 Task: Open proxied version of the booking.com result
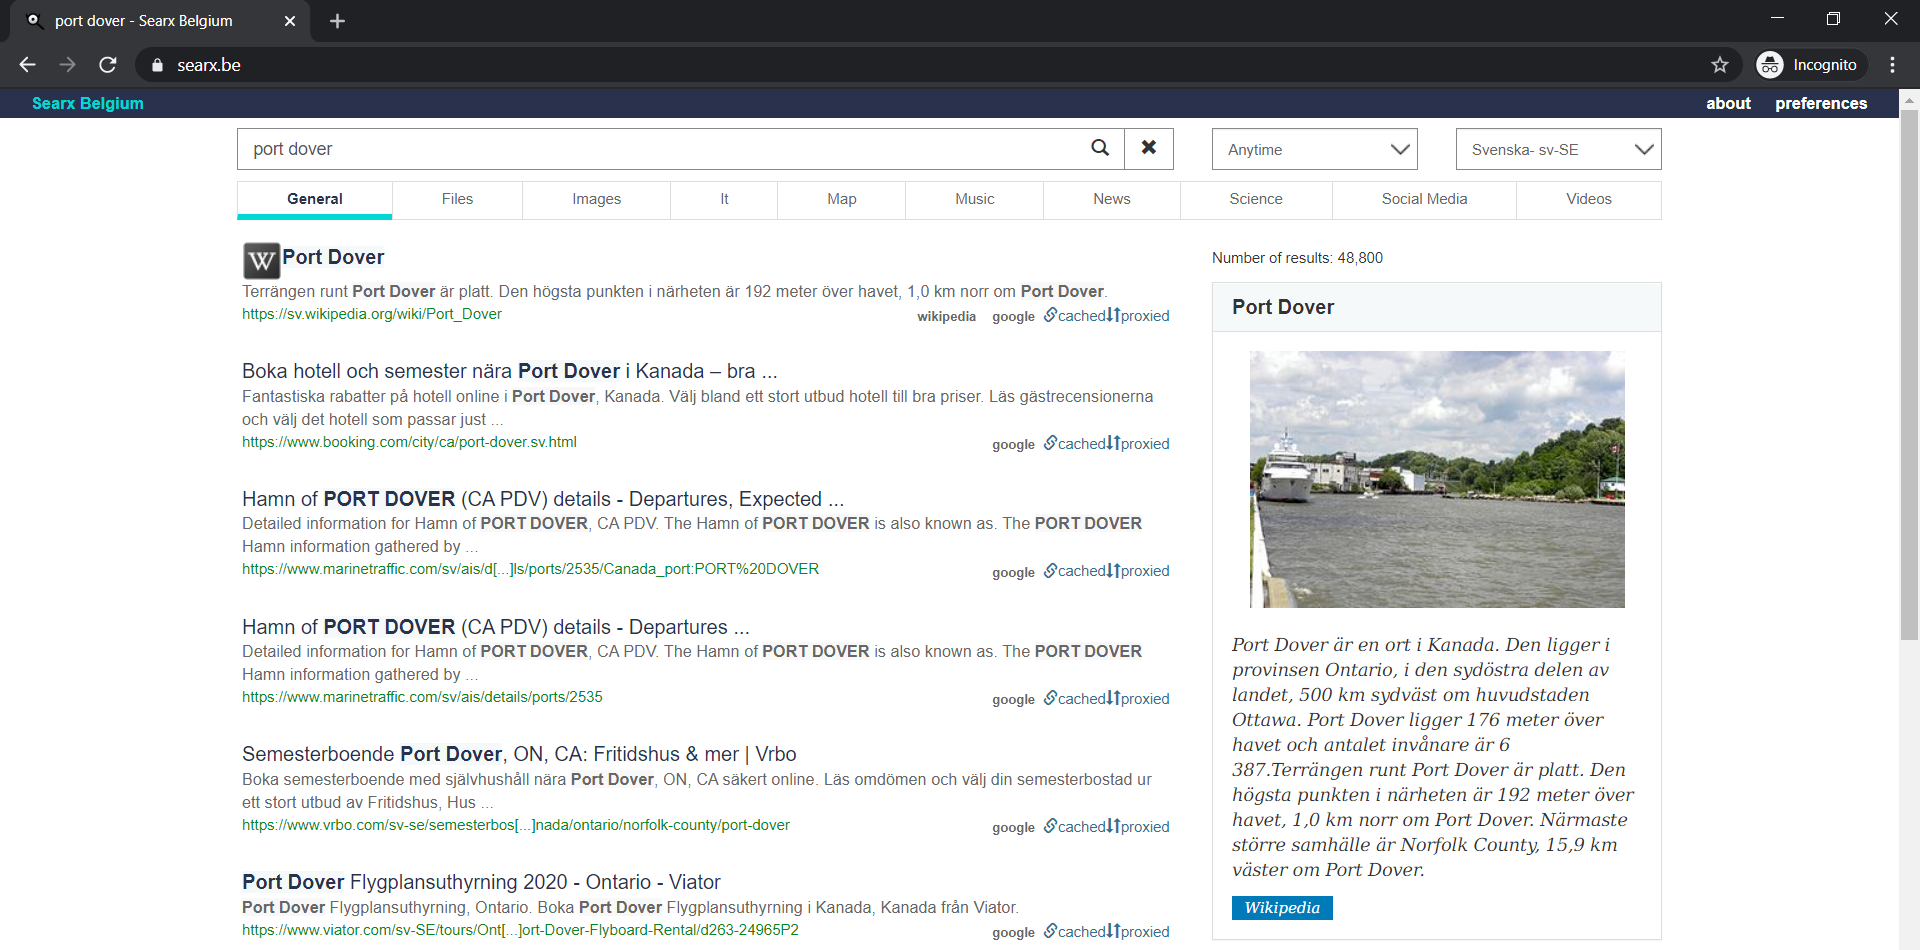pos(1140,444)
